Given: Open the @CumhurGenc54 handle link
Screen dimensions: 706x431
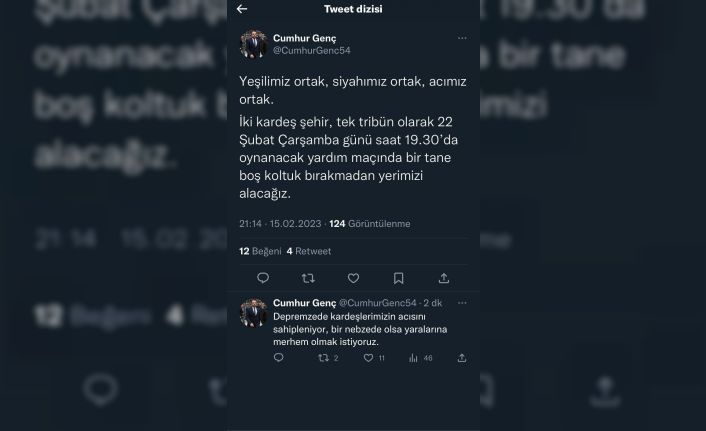Looking at the screenshot, I should coord(312,50).
